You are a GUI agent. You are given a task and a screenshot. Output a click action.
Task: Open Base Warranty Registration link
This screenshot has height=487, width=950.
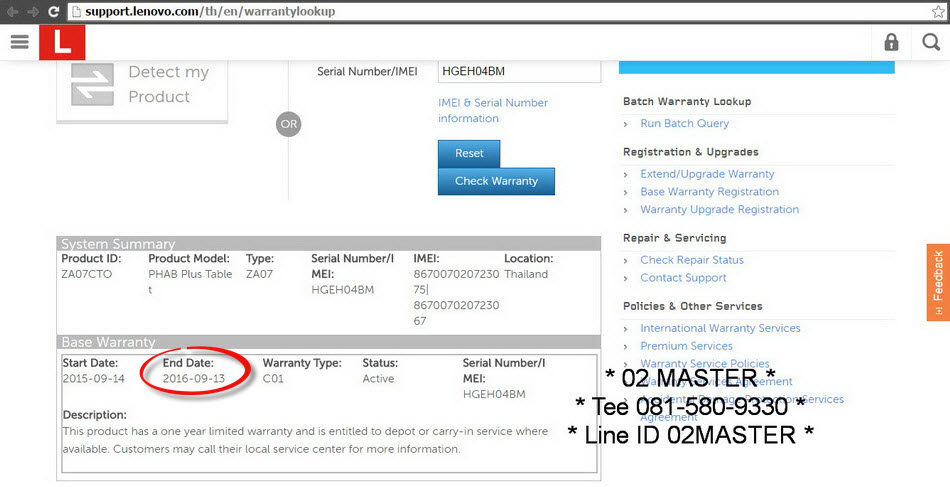(x=709, y=191)
